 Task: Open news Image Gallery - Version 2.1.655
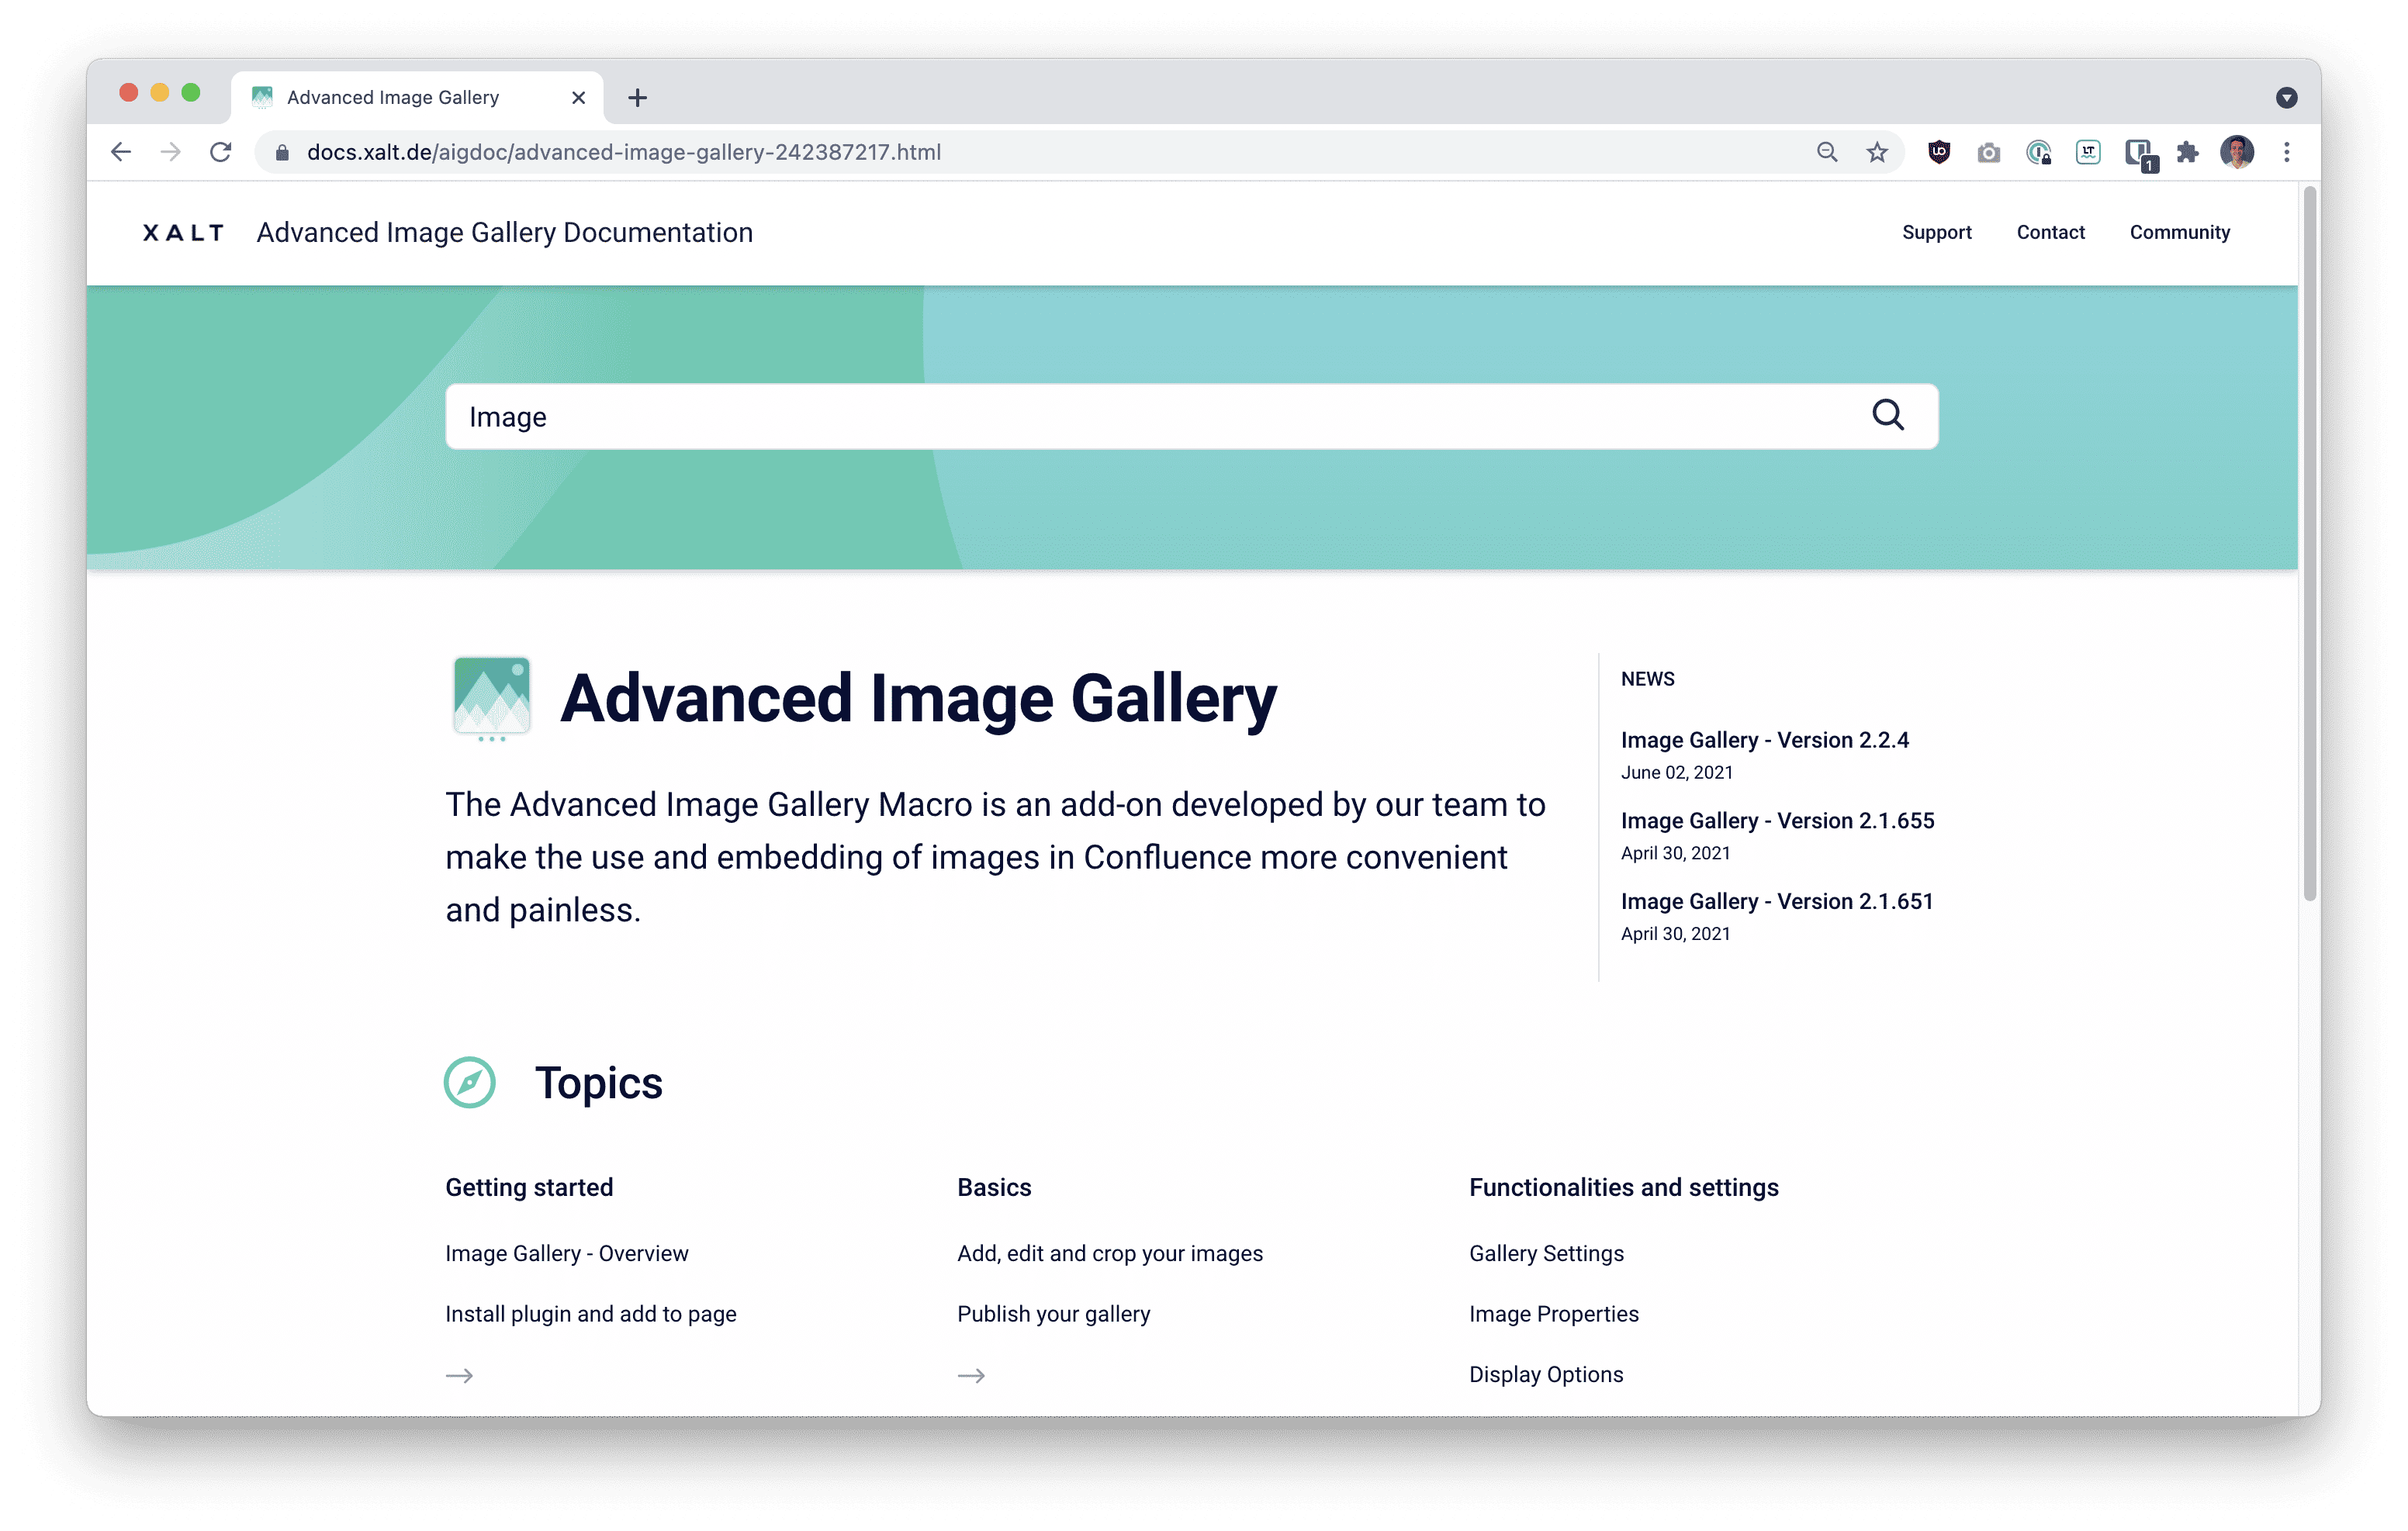click(1777, 820)
